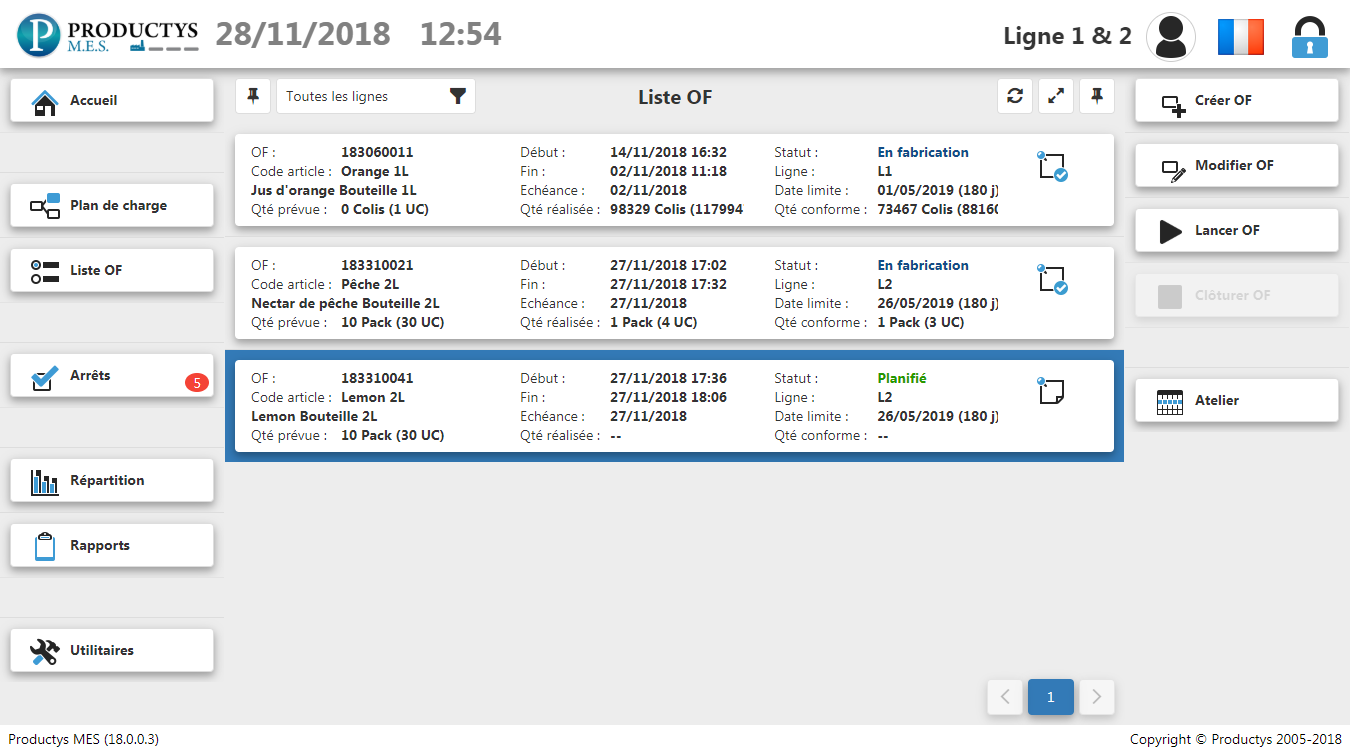Open Arrêts with 5 notifications
Image resolution: width=1350 pixels, height=752 pixels.
112,376
